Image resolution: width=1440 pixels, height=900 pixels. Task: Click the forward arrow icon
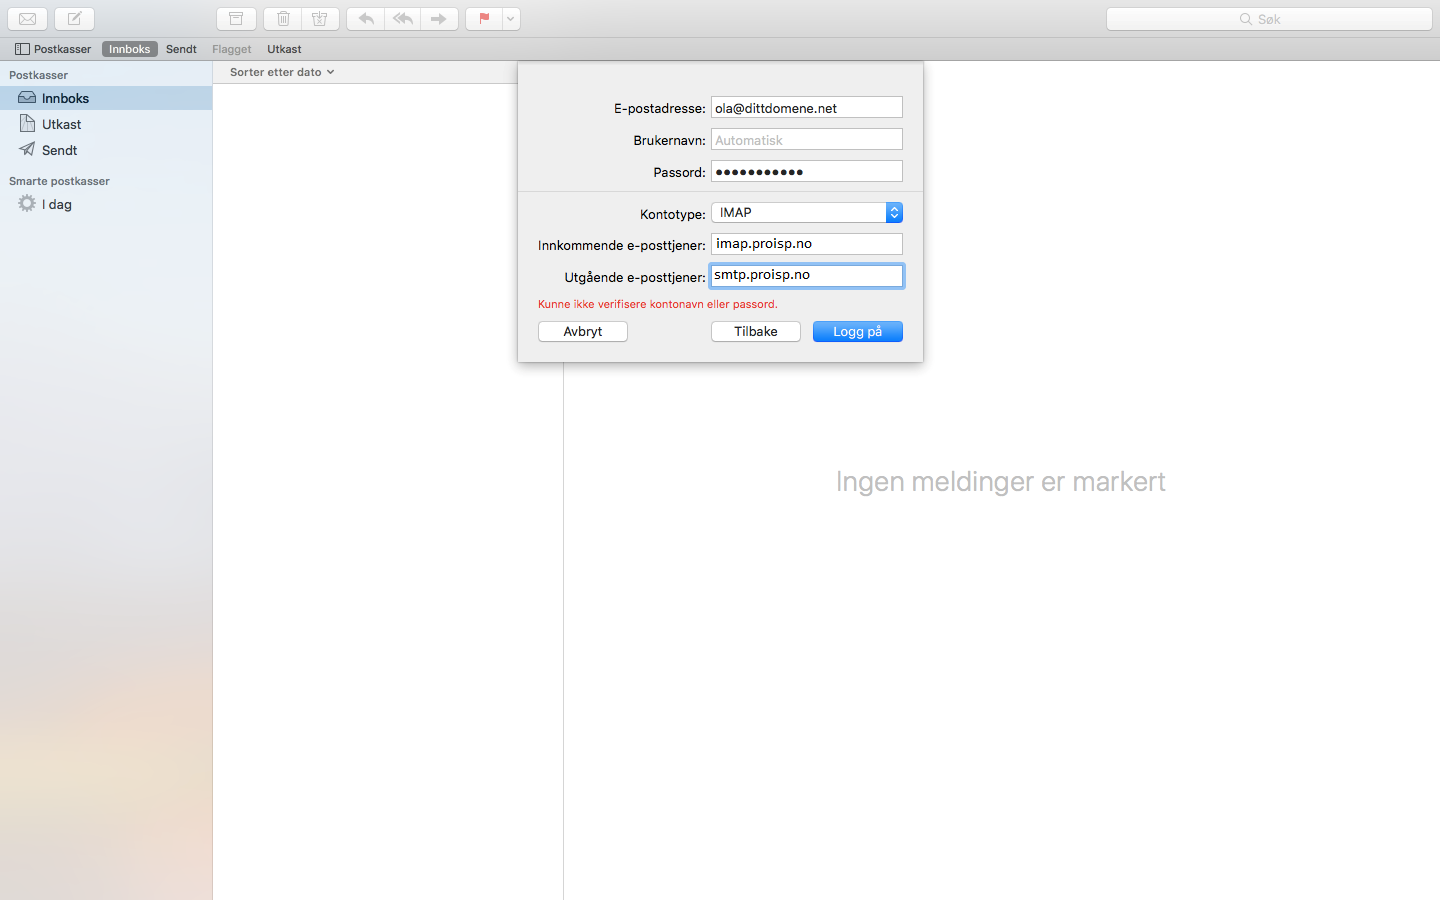pyautogui.click(x=440, y=19)
